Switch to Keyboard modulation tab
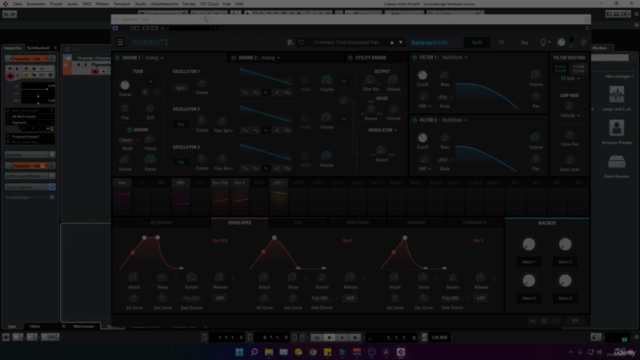Viewport: 640px width, 360px height. (x=161, y=223)
